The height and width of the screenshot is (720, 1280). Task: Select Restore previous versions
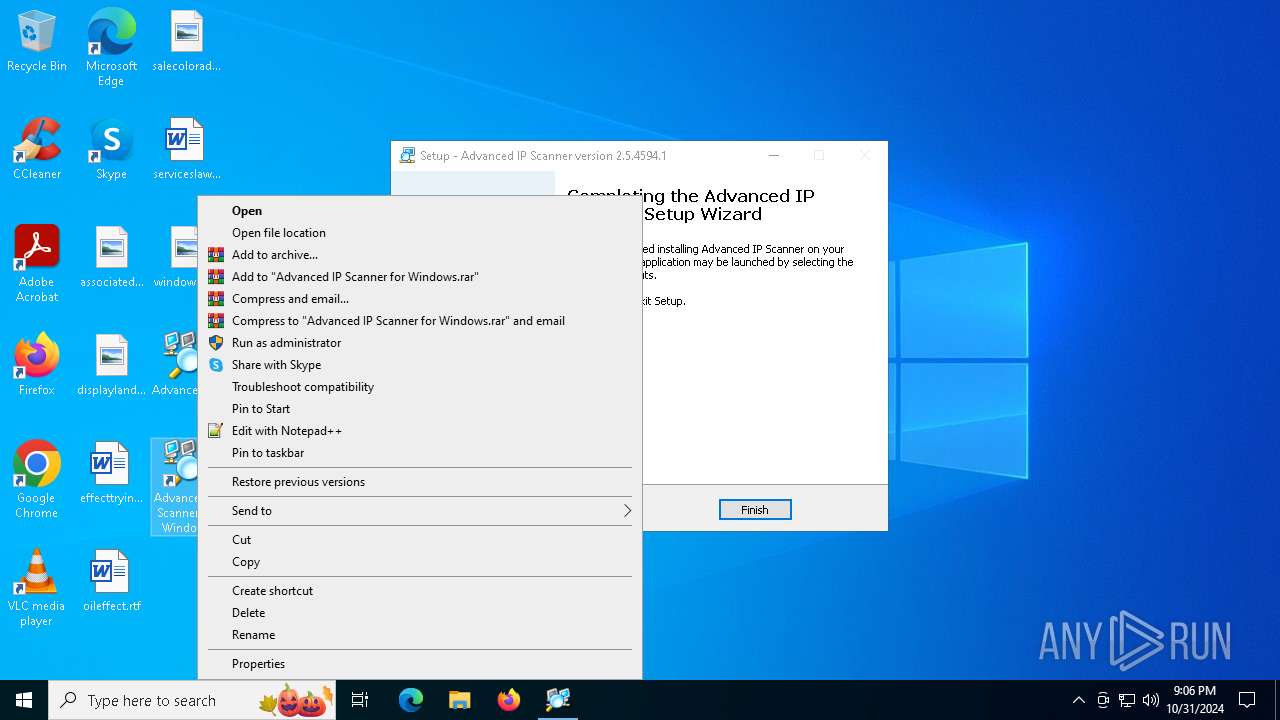420,482
